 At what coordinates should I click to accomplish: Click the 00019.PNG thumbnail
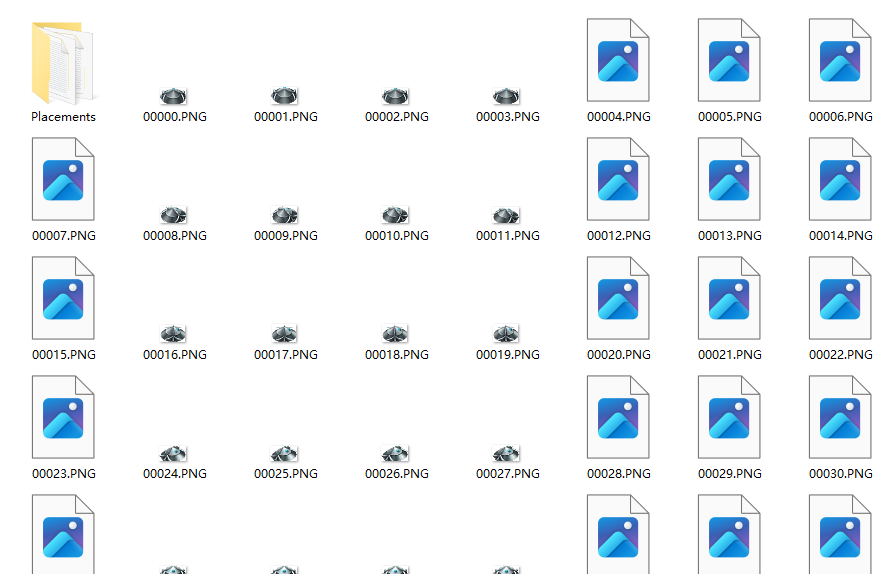pyautogui.click(x=507, y=334)
